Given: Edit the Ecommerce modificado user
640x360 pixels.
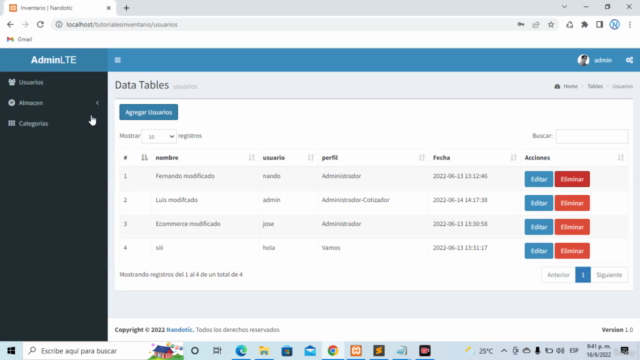Looking at the screenshot, I should point(539,227).
